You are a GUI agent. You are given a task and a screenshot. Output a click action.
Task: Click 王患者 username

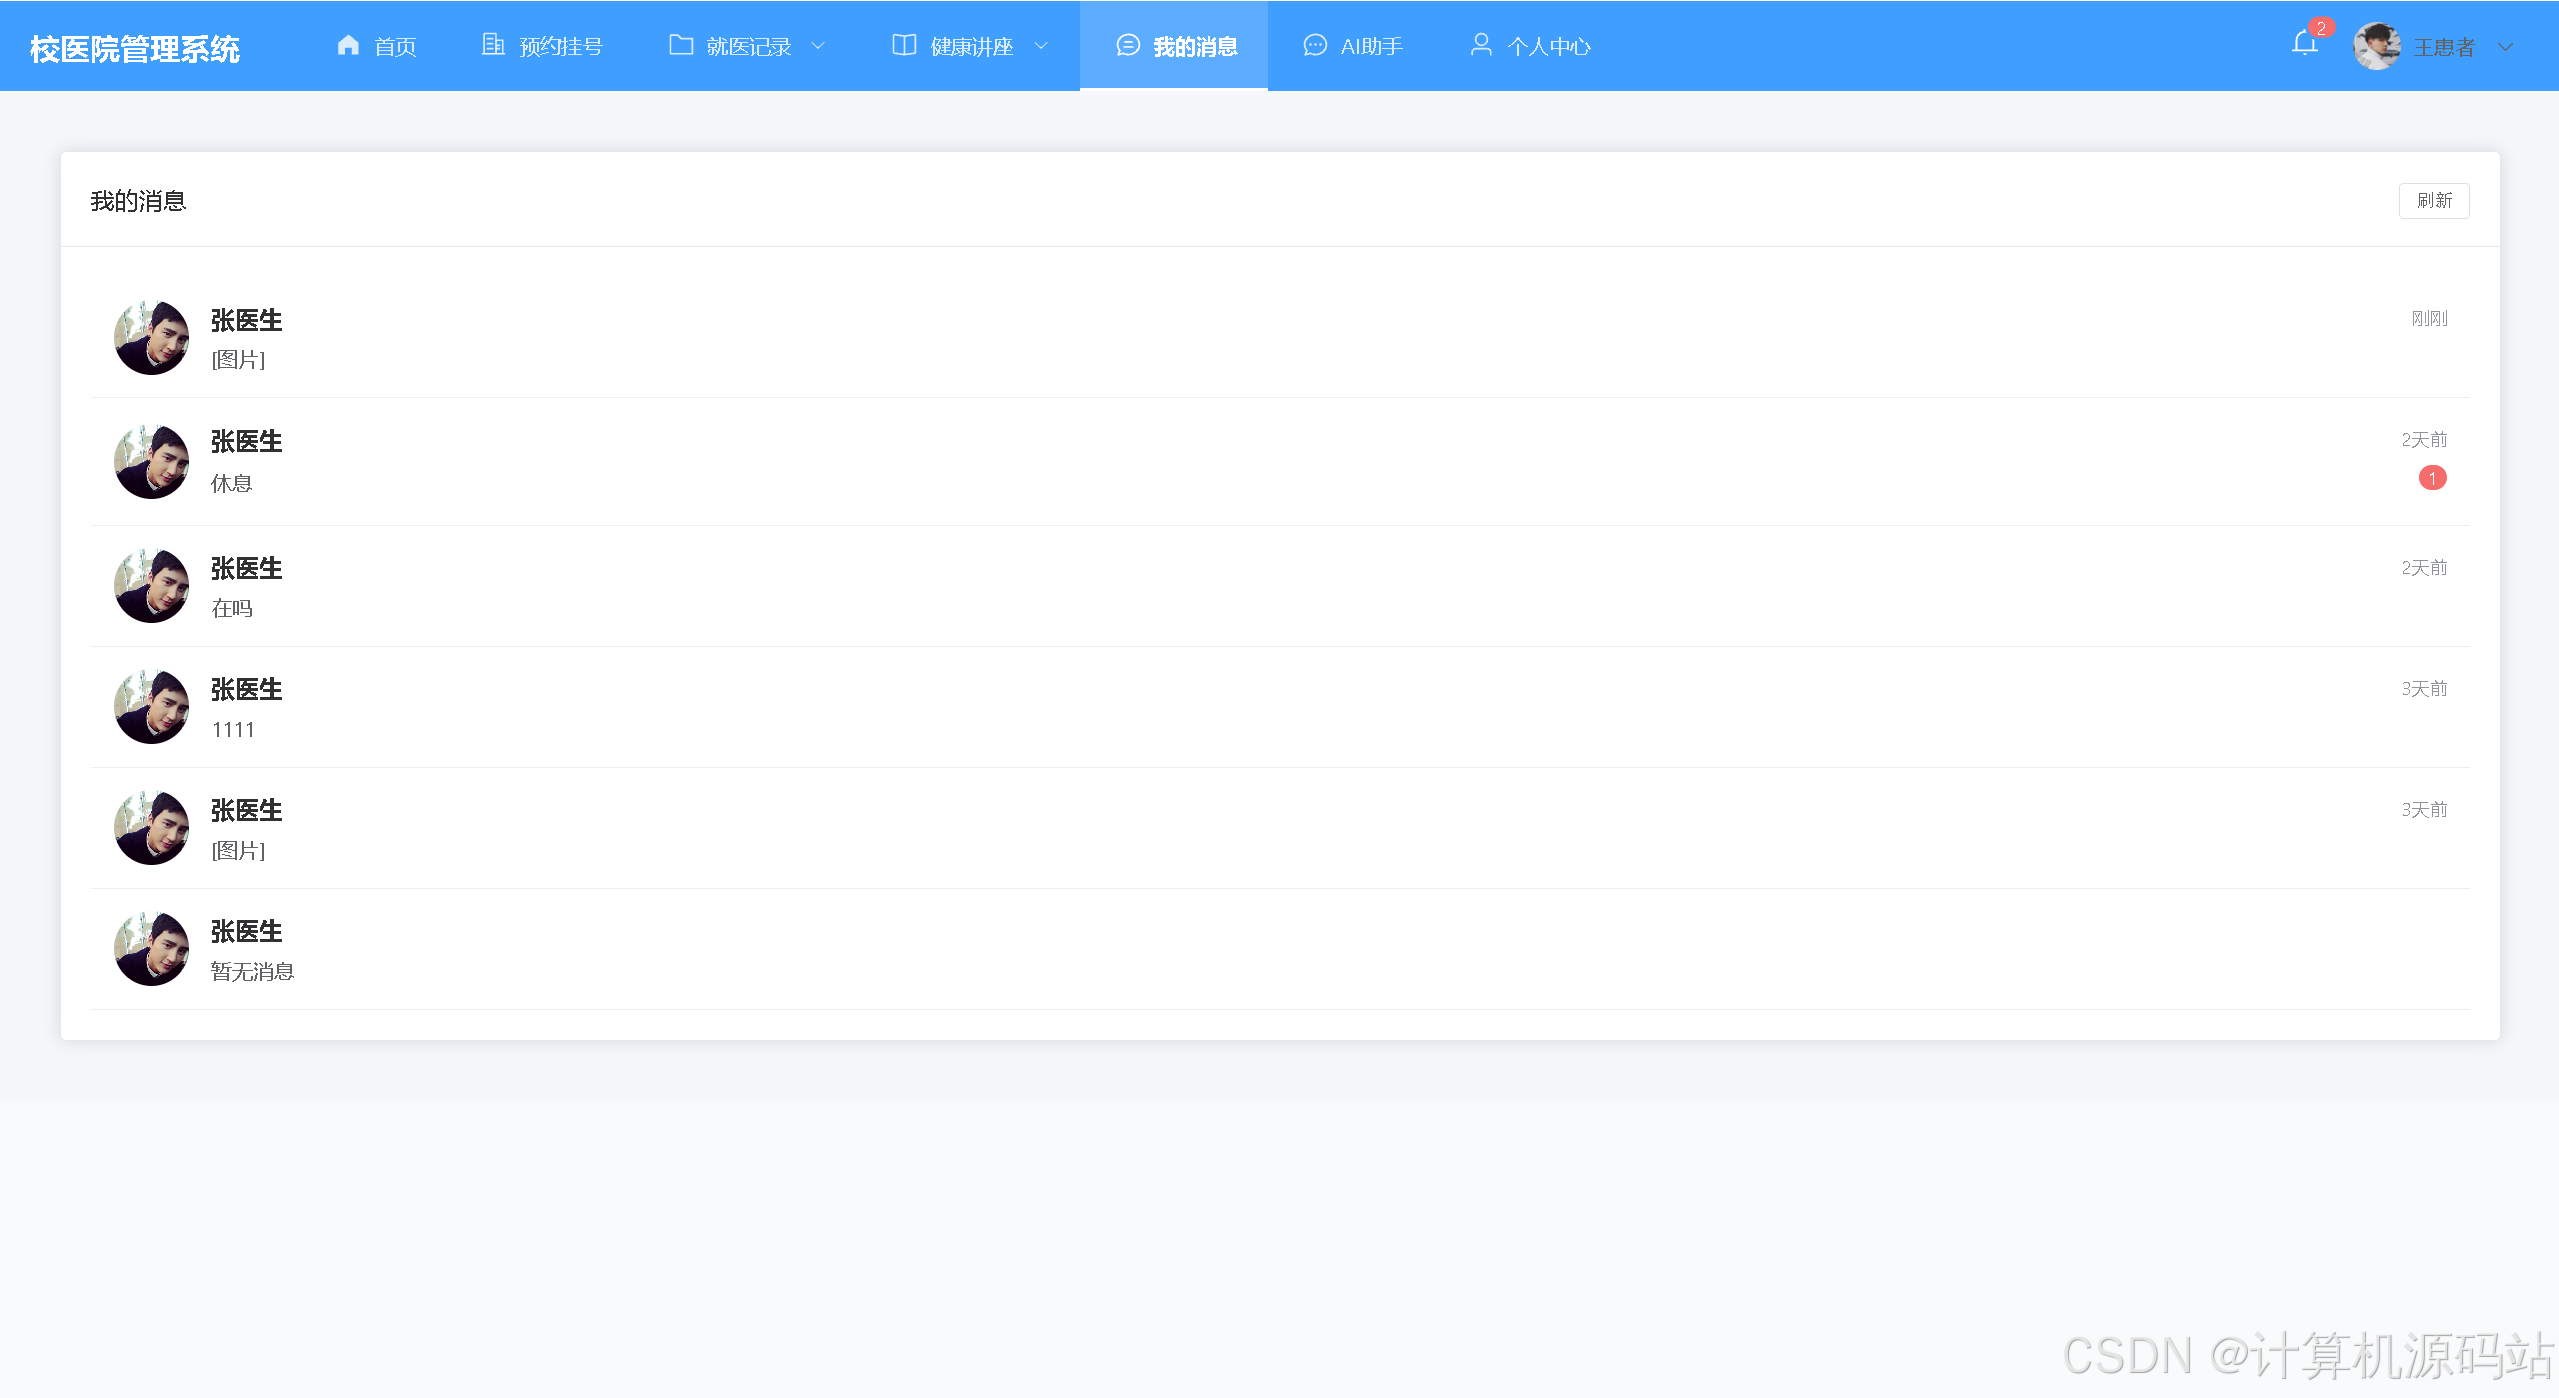coord(2444,47)
